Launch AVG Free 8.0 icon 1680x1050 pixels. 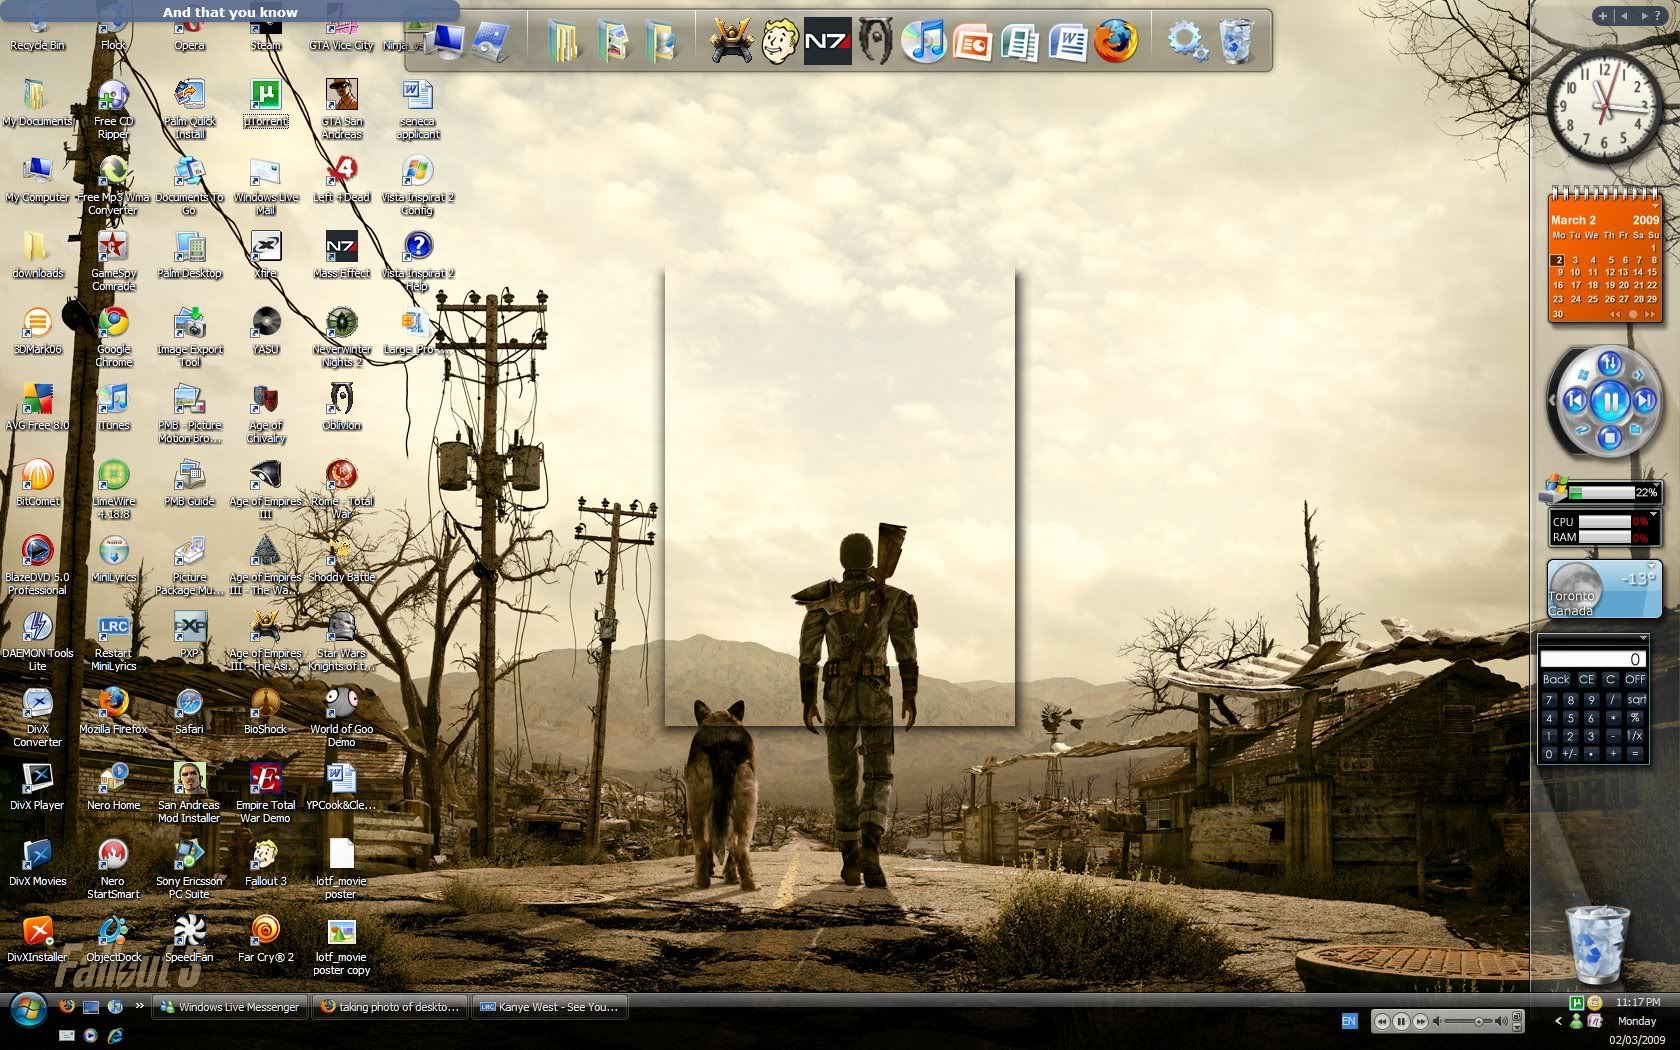37,408
